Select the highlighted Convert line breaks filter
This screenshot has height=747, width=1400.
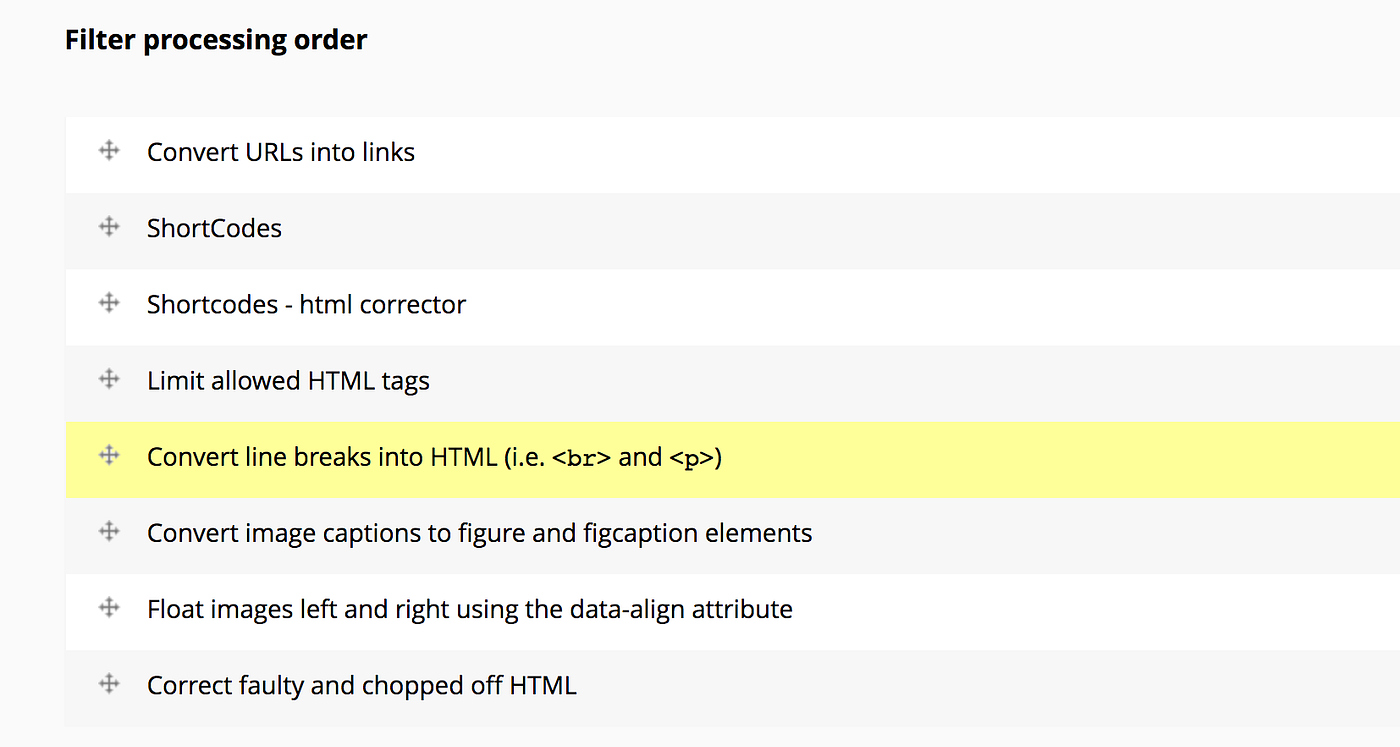(435, 457)
